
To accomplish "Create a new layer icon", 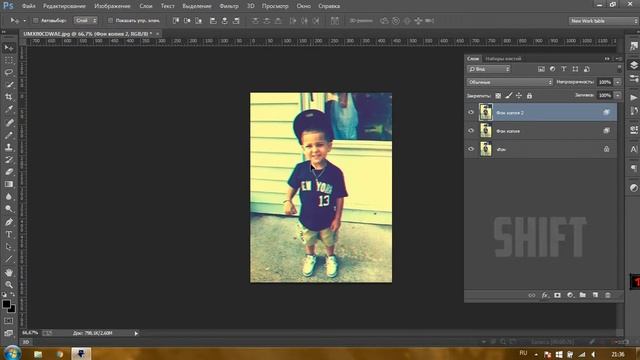I will pos(595,295).
